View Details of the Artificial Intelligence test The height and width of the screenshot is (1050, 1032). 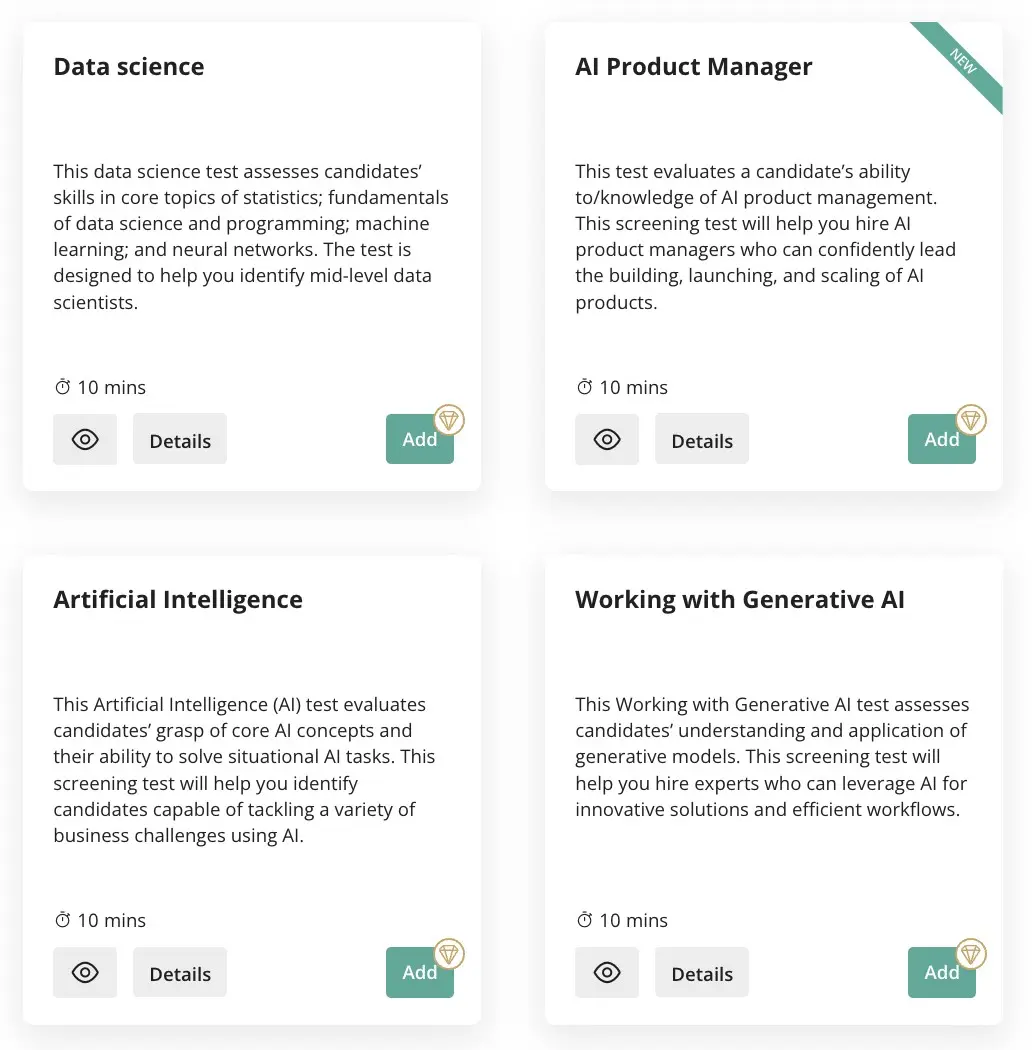coord(180,972)
